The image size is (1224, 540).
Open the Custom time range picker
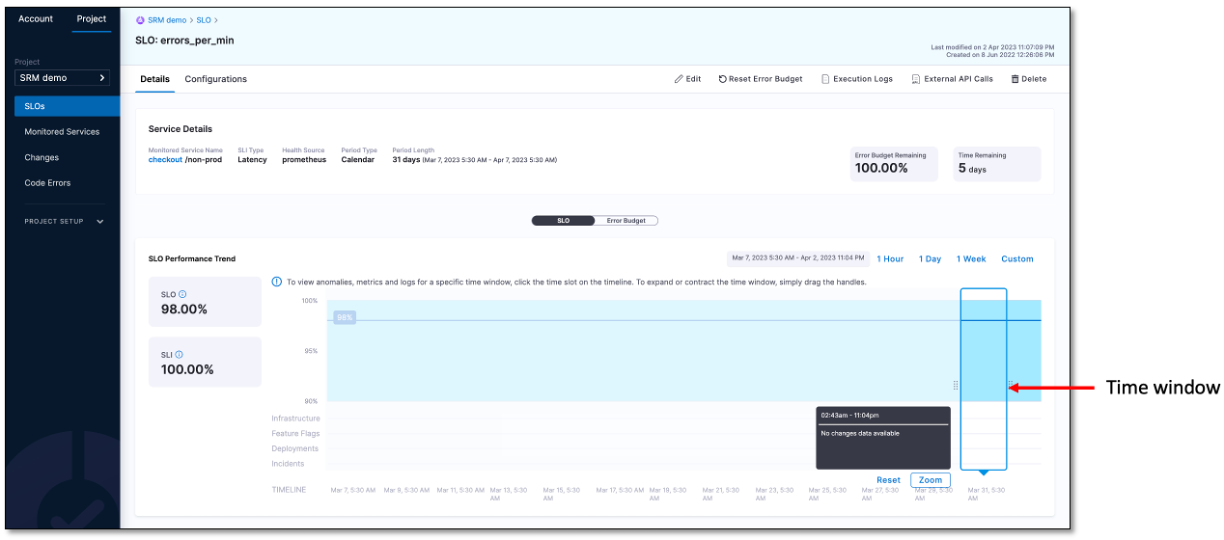tap(1017, 259)
